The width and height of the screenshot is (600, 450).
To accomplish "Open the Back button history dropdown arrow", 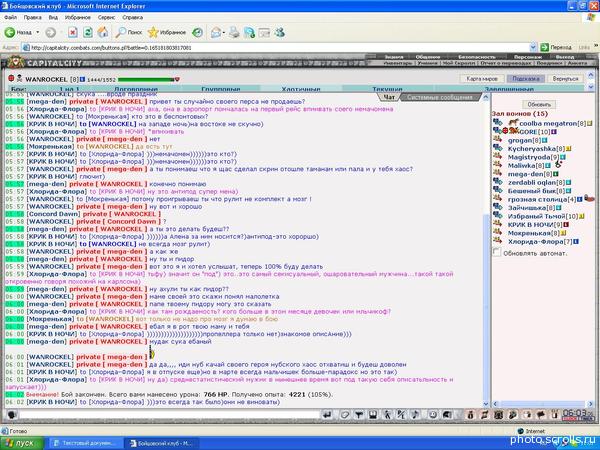I will point(38,33).
